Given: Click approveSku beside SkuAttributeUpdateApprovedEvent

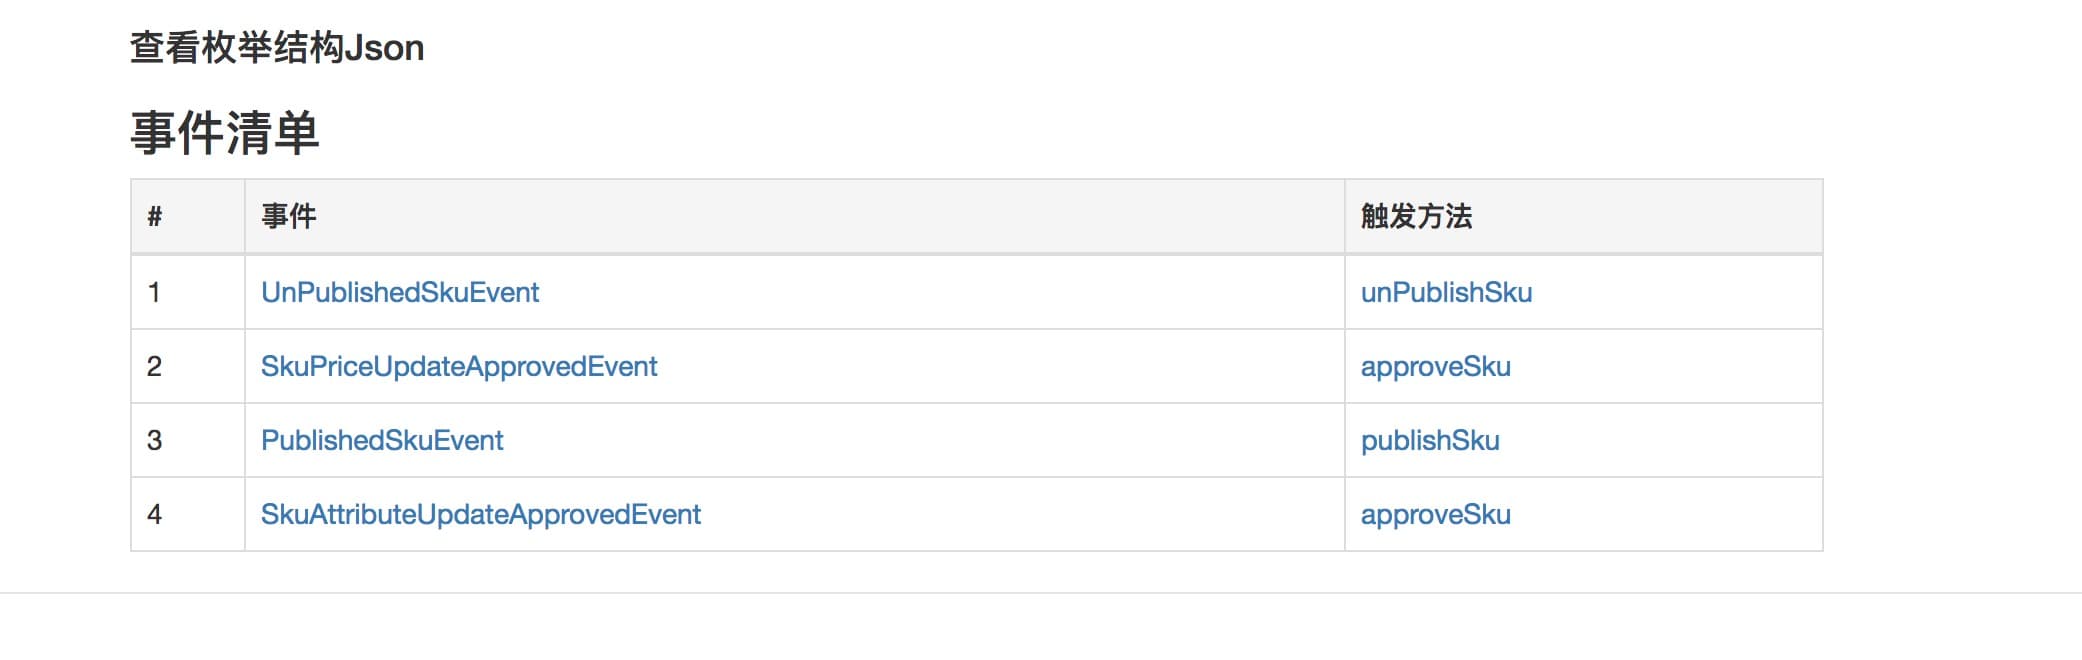Looking at the screenshot, I should (x=1436, y=515).
